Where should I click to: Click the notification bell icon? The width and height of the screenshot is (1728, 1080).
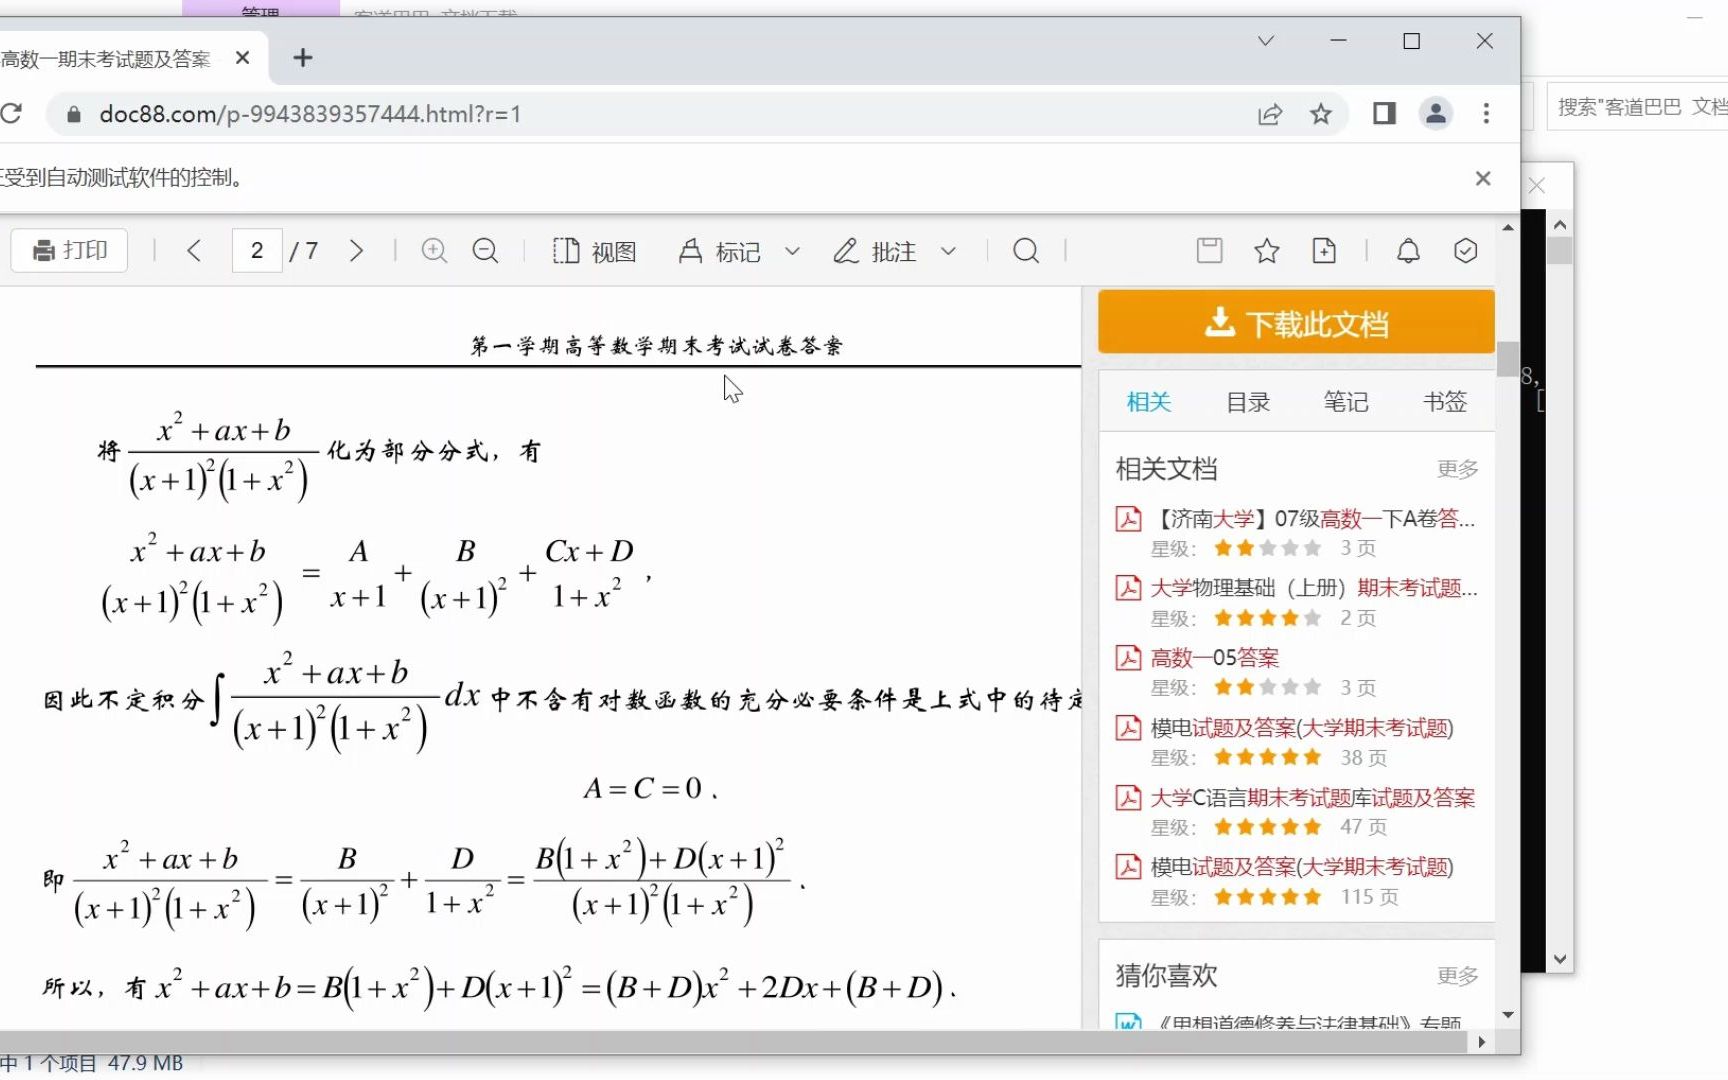coord(1408,250)
